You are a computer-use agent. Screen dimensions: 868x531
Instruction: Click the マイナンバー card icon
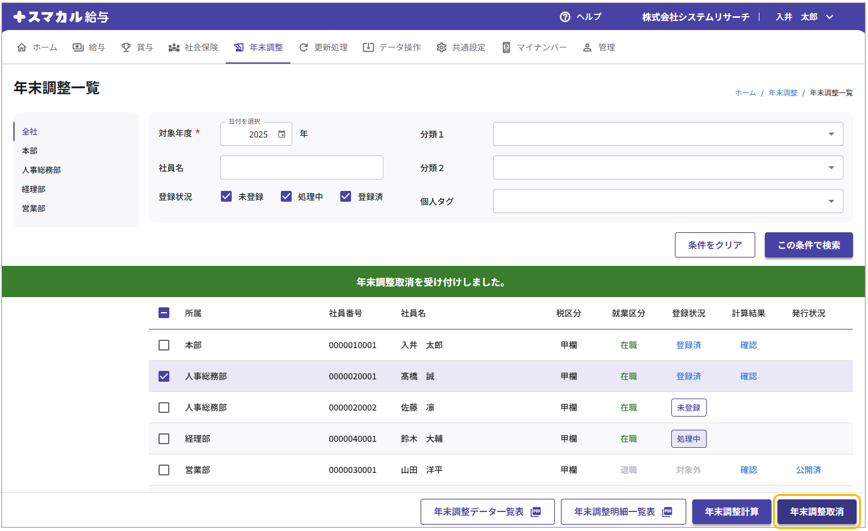506,47
